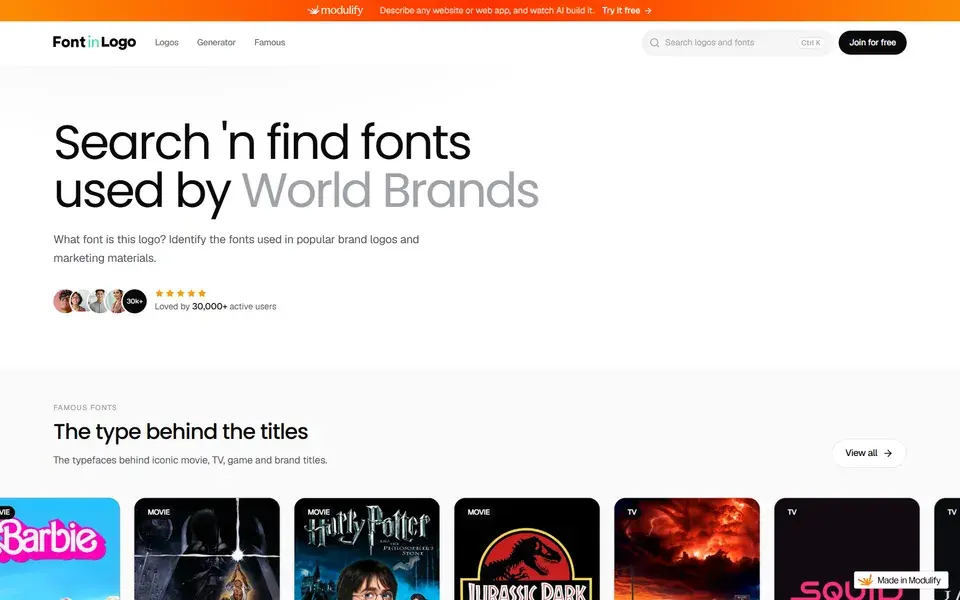This screenshot has height=600, width=960.
Task: Click the first user avatar in the row
Action: [x=64, y=301]
